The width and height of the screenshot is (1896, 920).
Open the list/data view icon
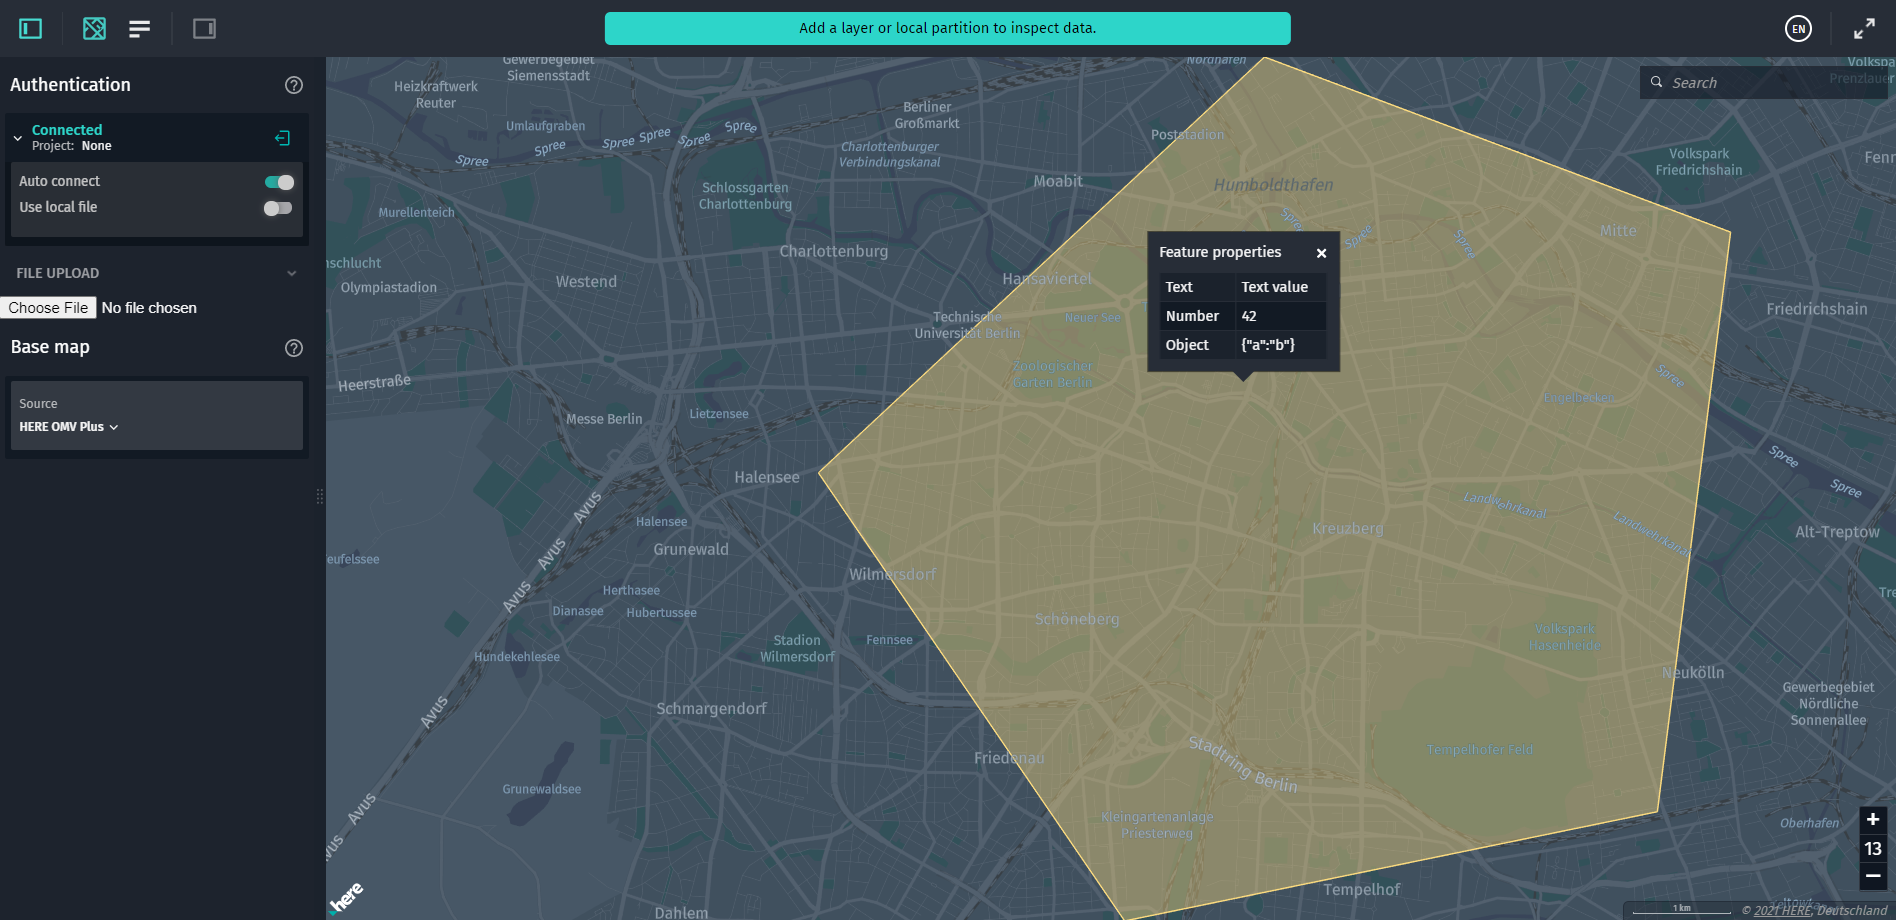[139, 28]
